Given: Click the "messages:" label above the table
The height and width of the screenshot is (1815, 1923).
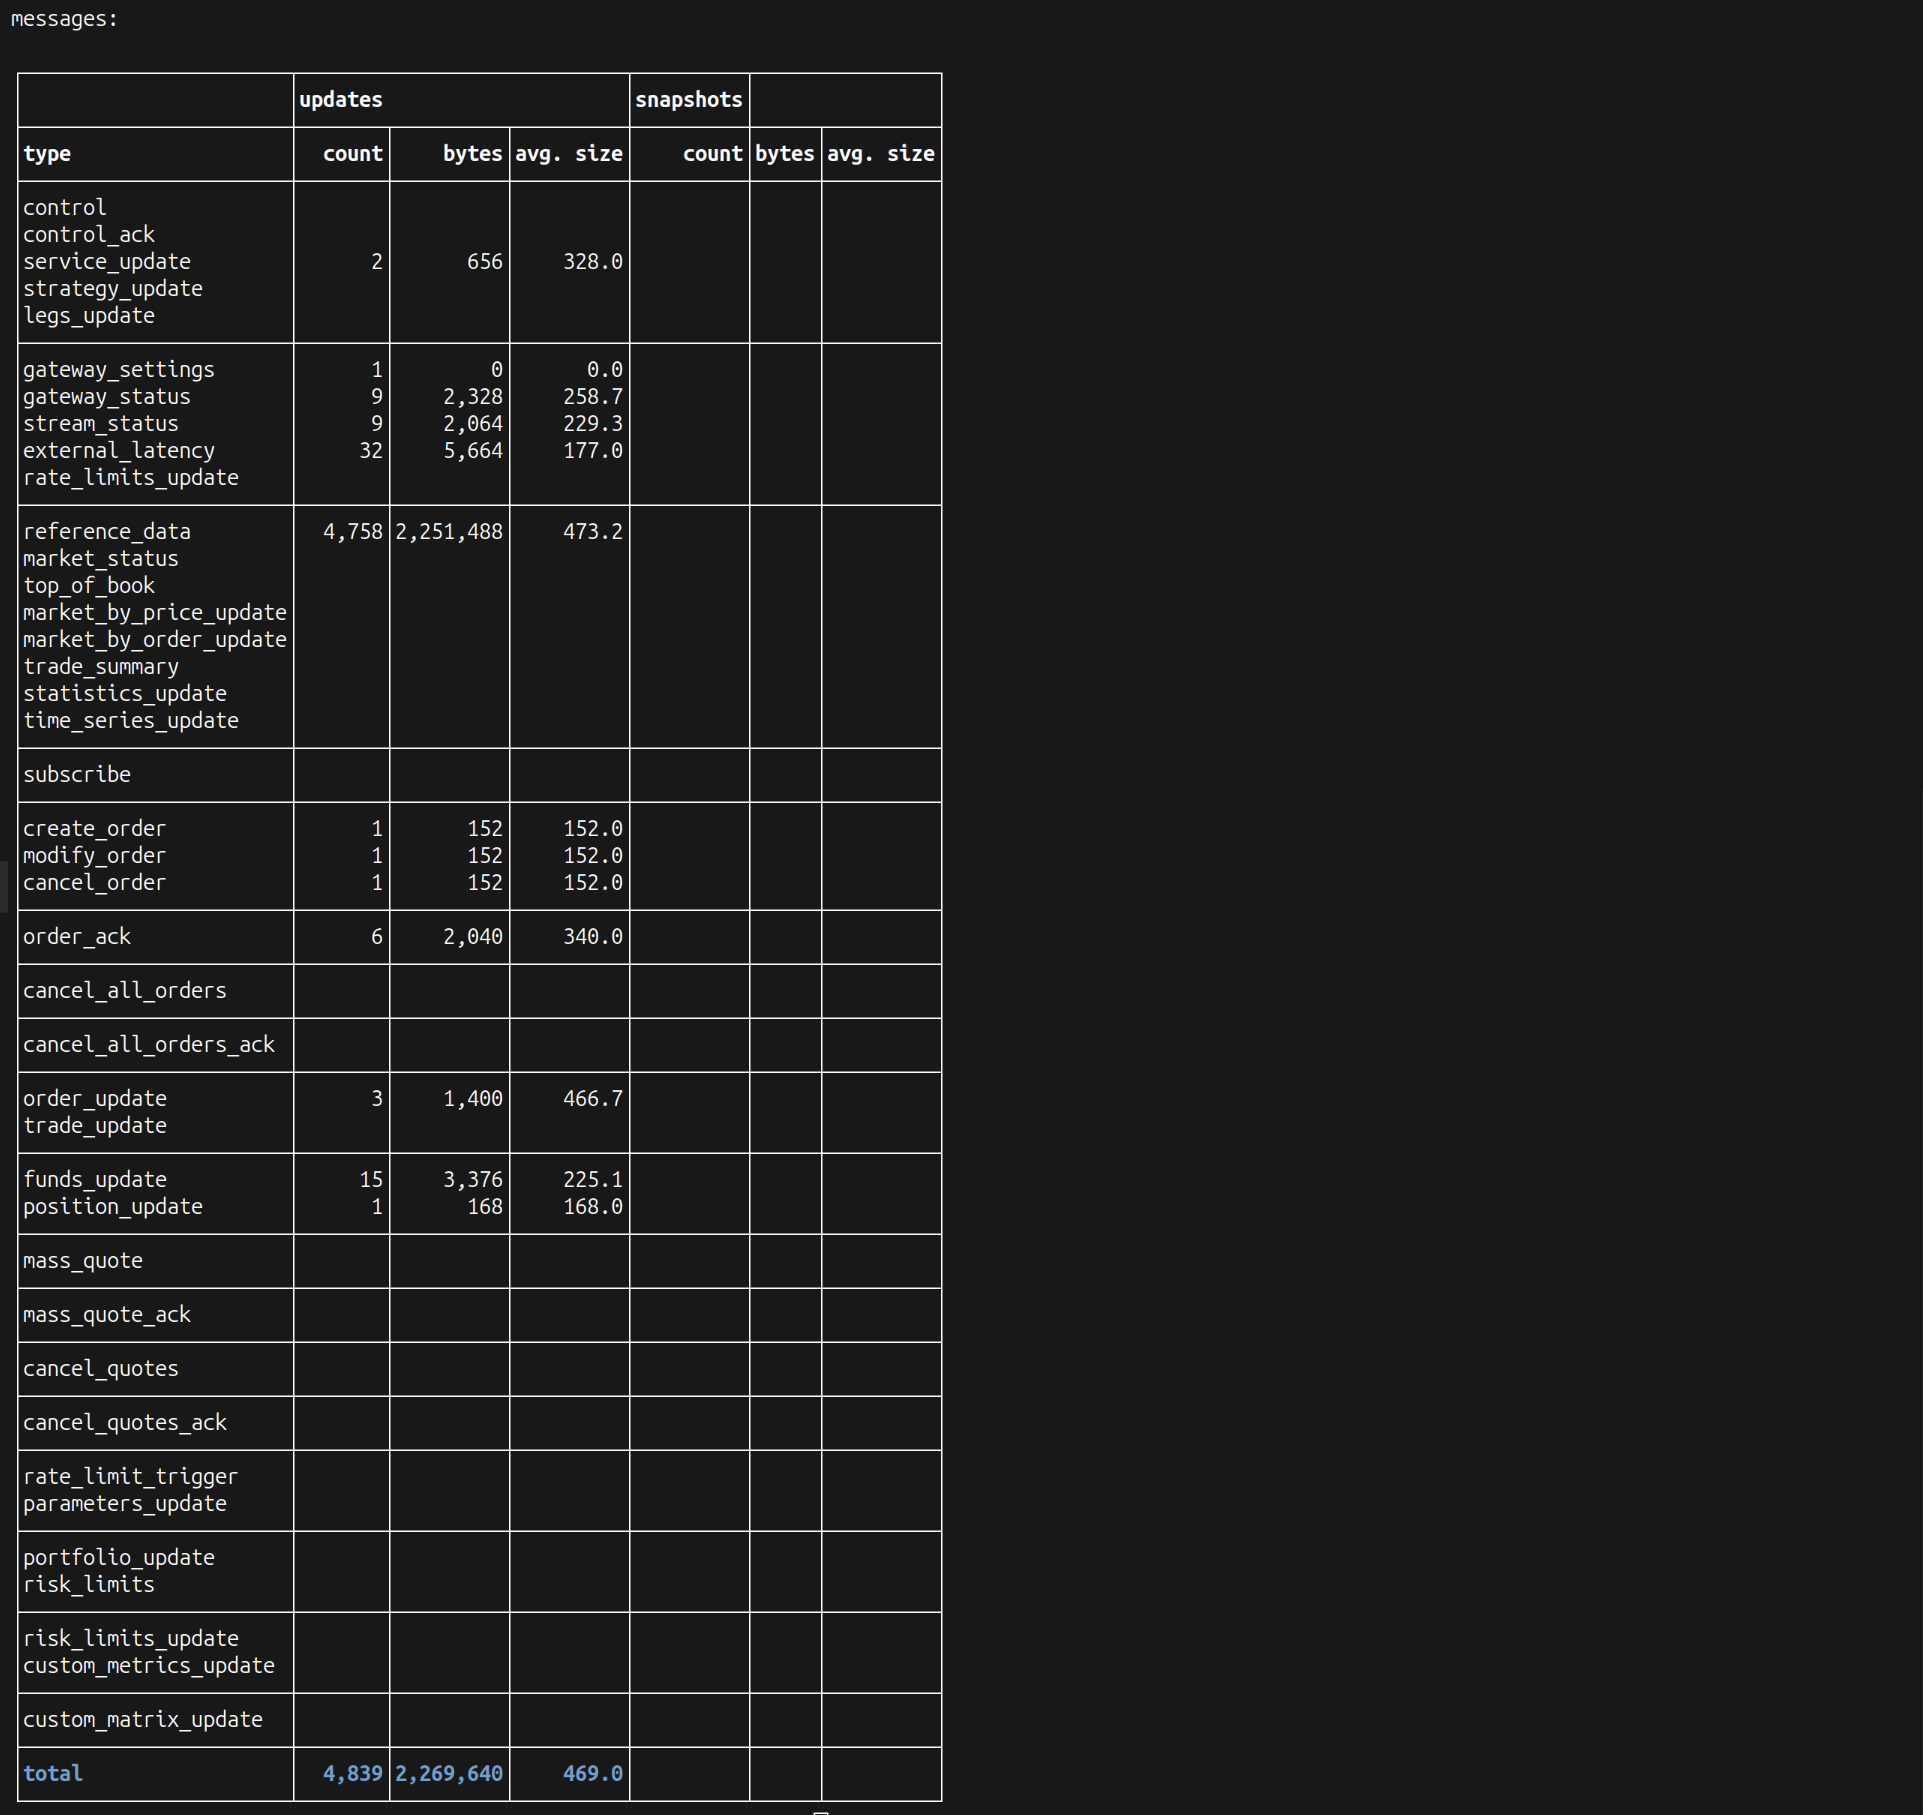Looking at the screenshot, I should (64, 19).
